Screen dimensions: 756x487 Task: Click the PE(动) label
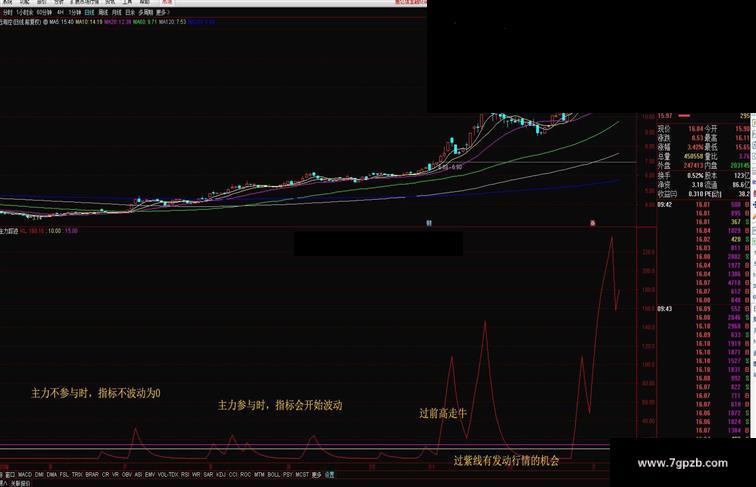713,194
